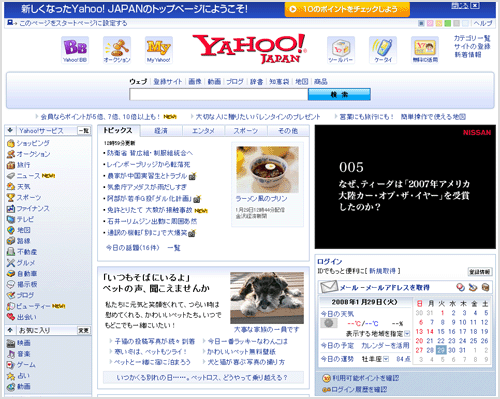Select the 知恵袋 search category
This screenshot has height=399, width=500.
coord(279,81)
